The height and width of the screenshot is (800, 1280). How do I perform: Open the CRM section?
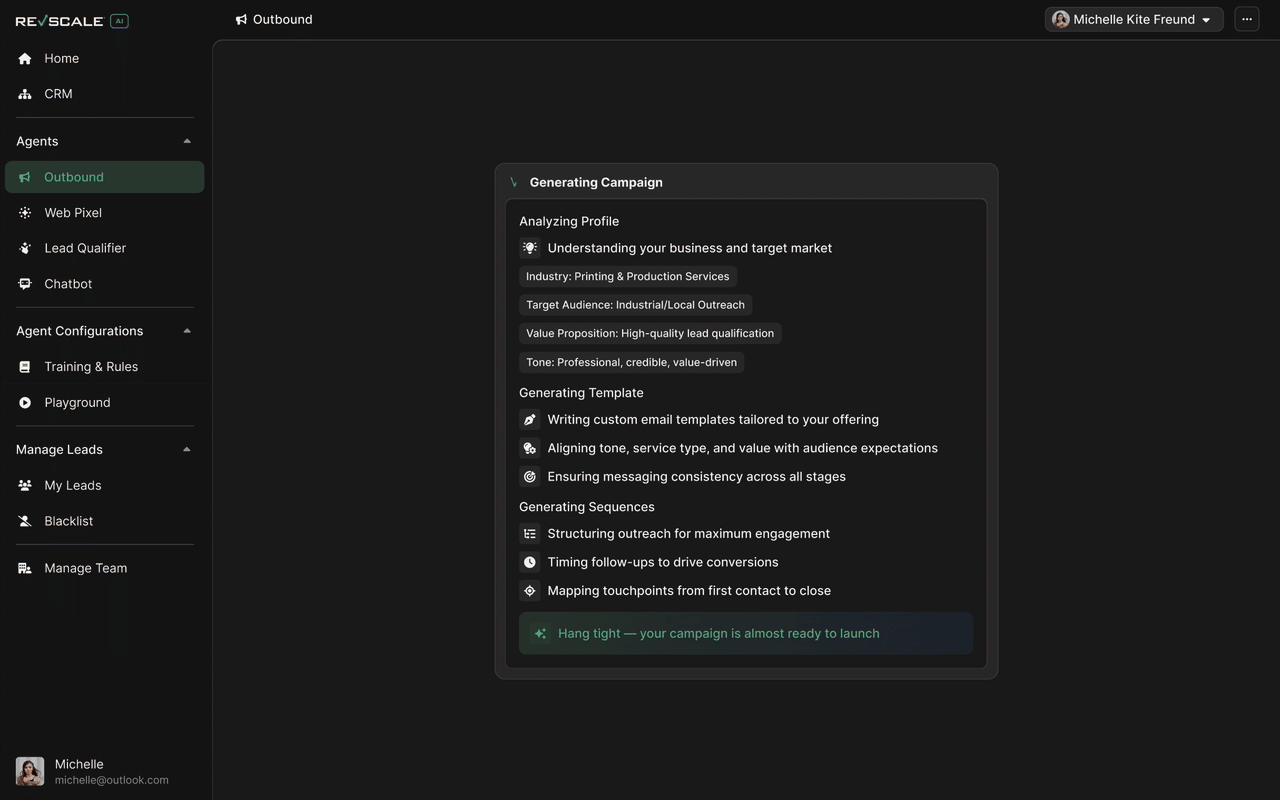pyautogui.click(x=24, y=93)
